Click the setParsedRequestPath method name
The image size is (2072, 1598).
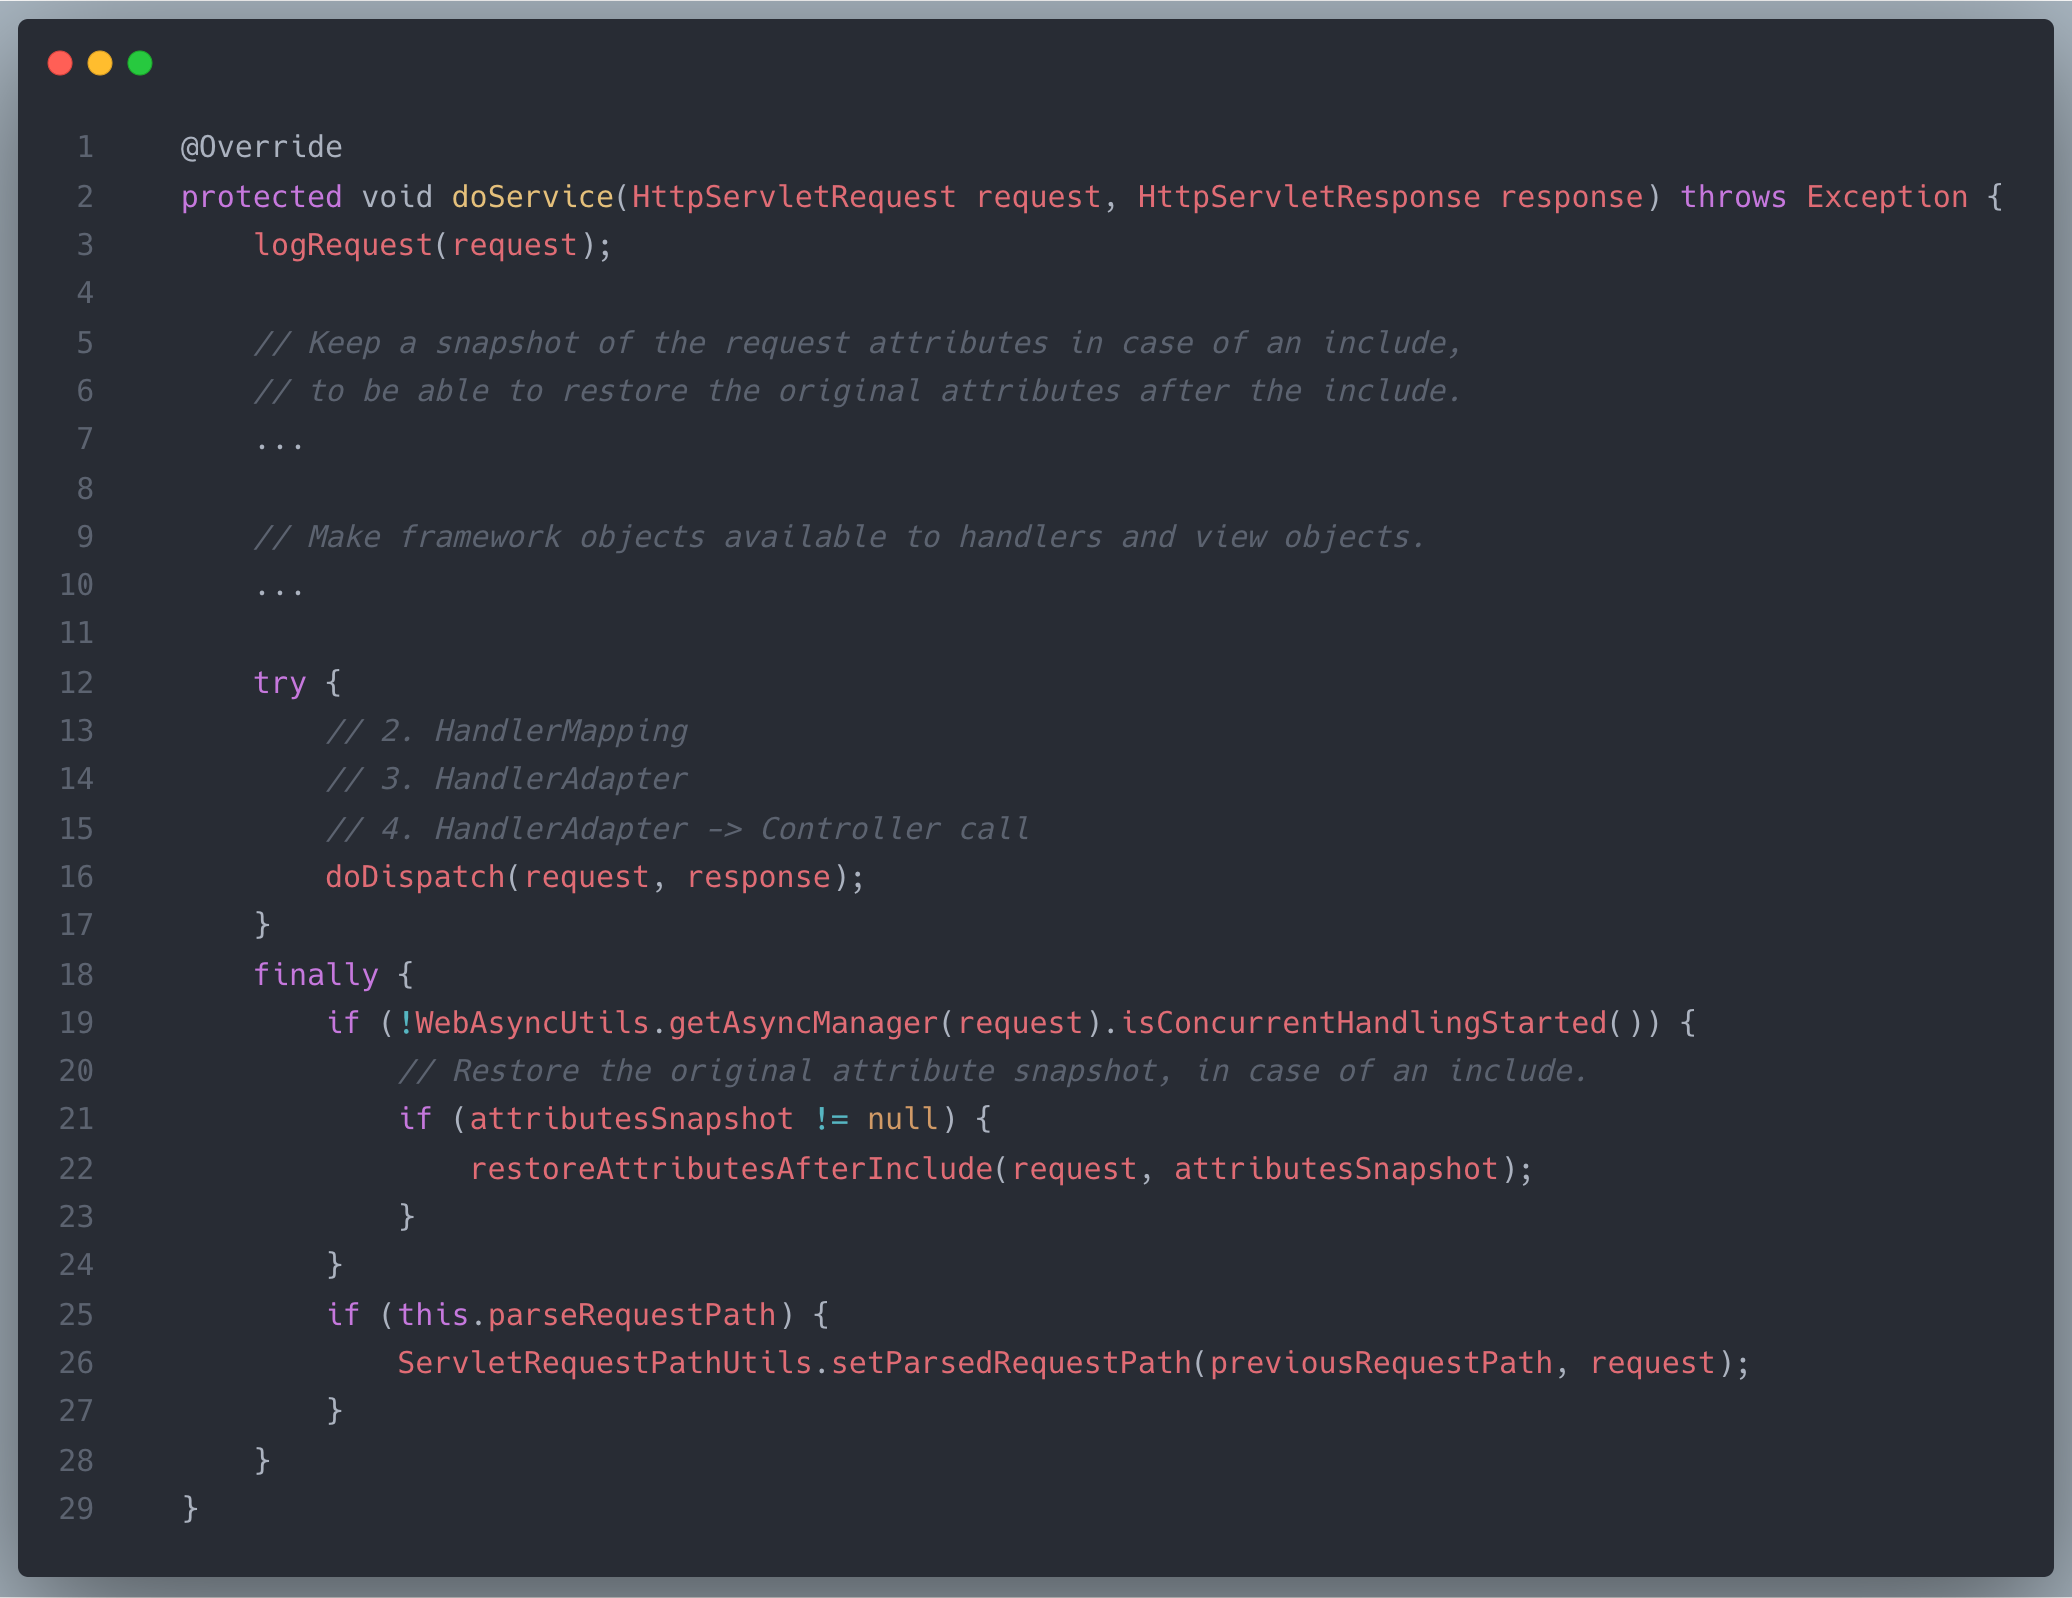tap(1011, 1363)
